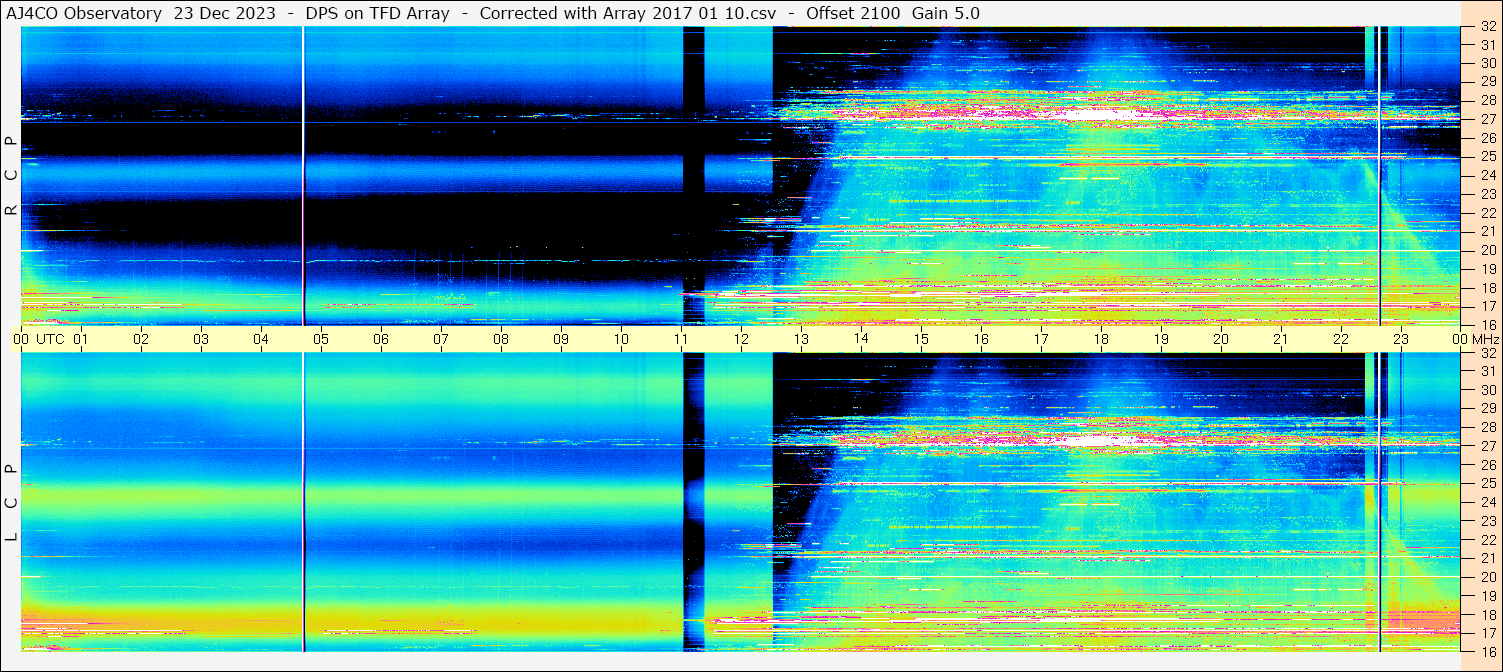Click the 00 hour marker beside UTC
This screenshot has height=672, width=1503.
(x=21, y=339)
